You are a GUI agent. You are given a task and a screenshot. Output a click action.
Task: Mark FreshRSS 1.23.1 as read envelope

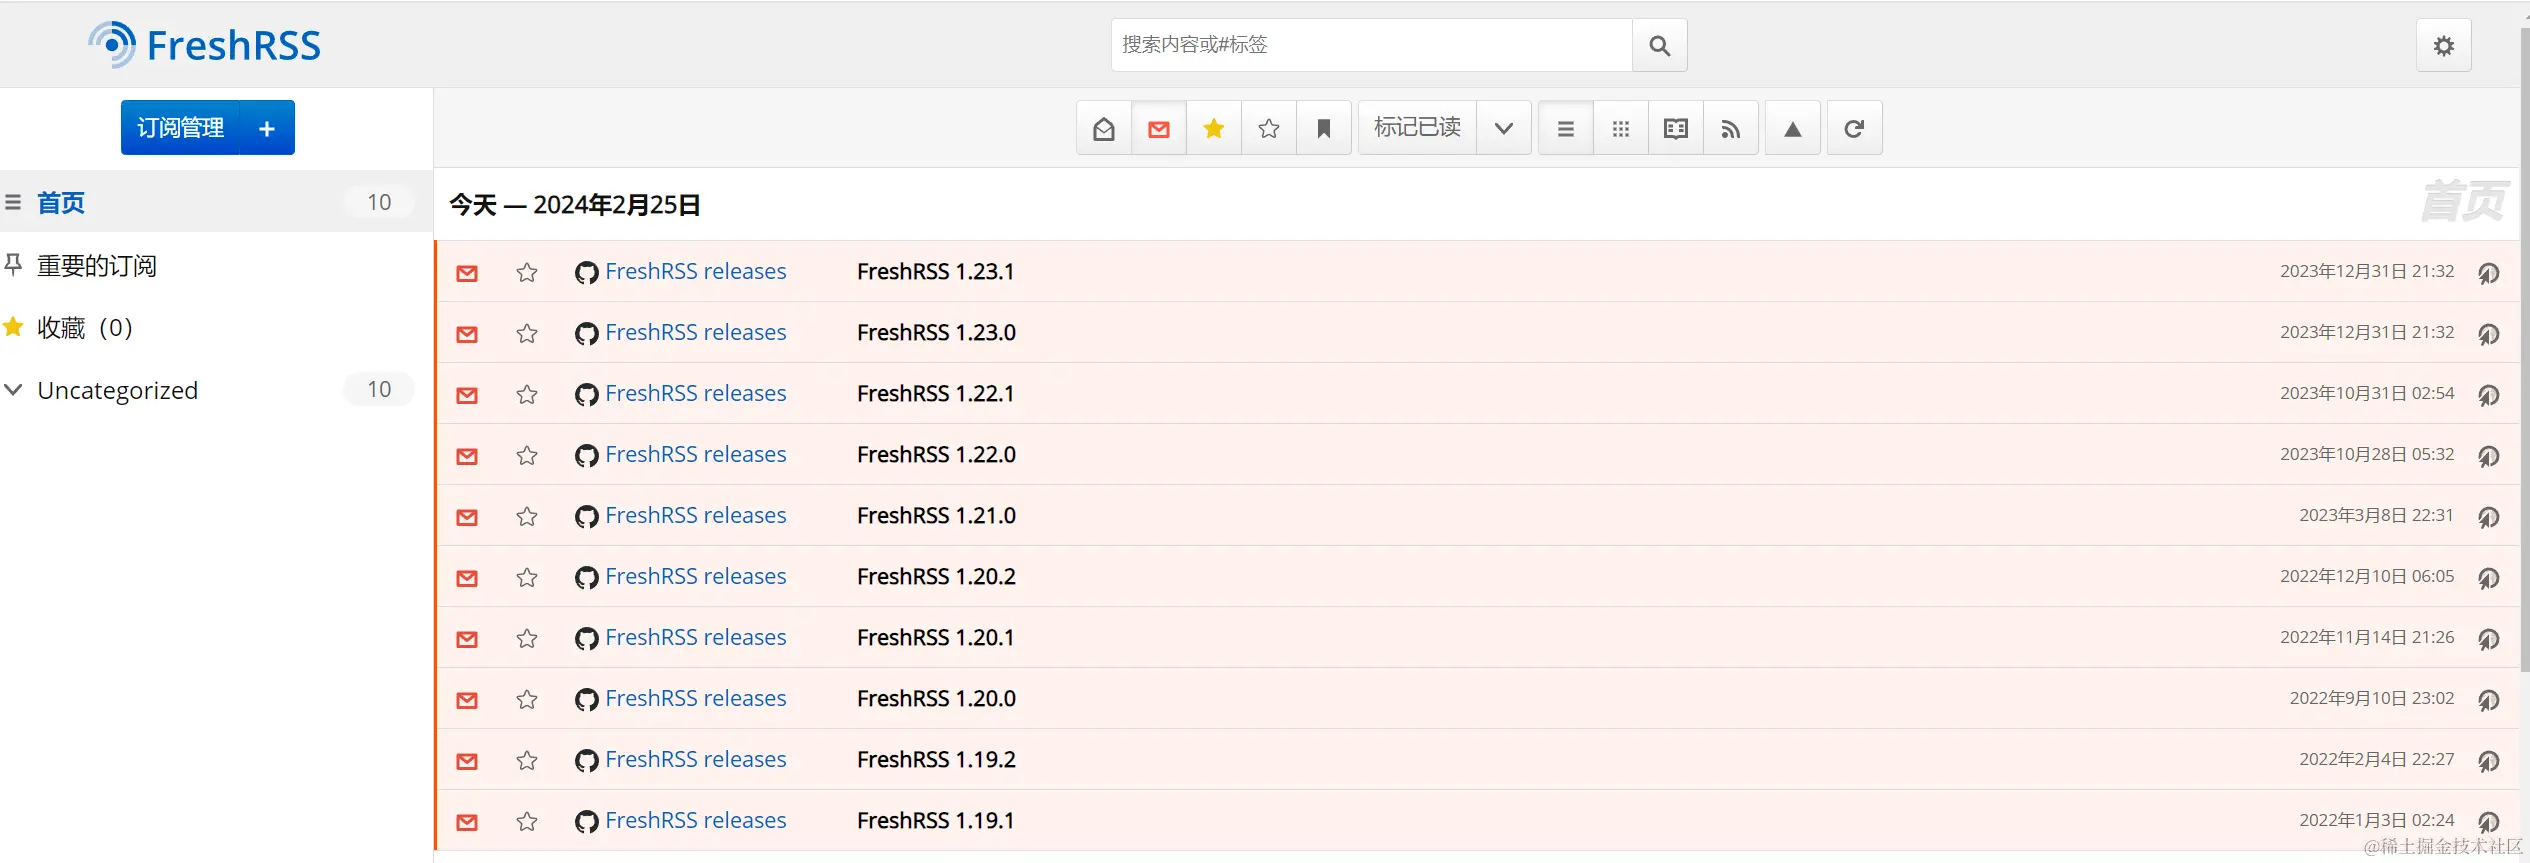(x=467, y=272)
